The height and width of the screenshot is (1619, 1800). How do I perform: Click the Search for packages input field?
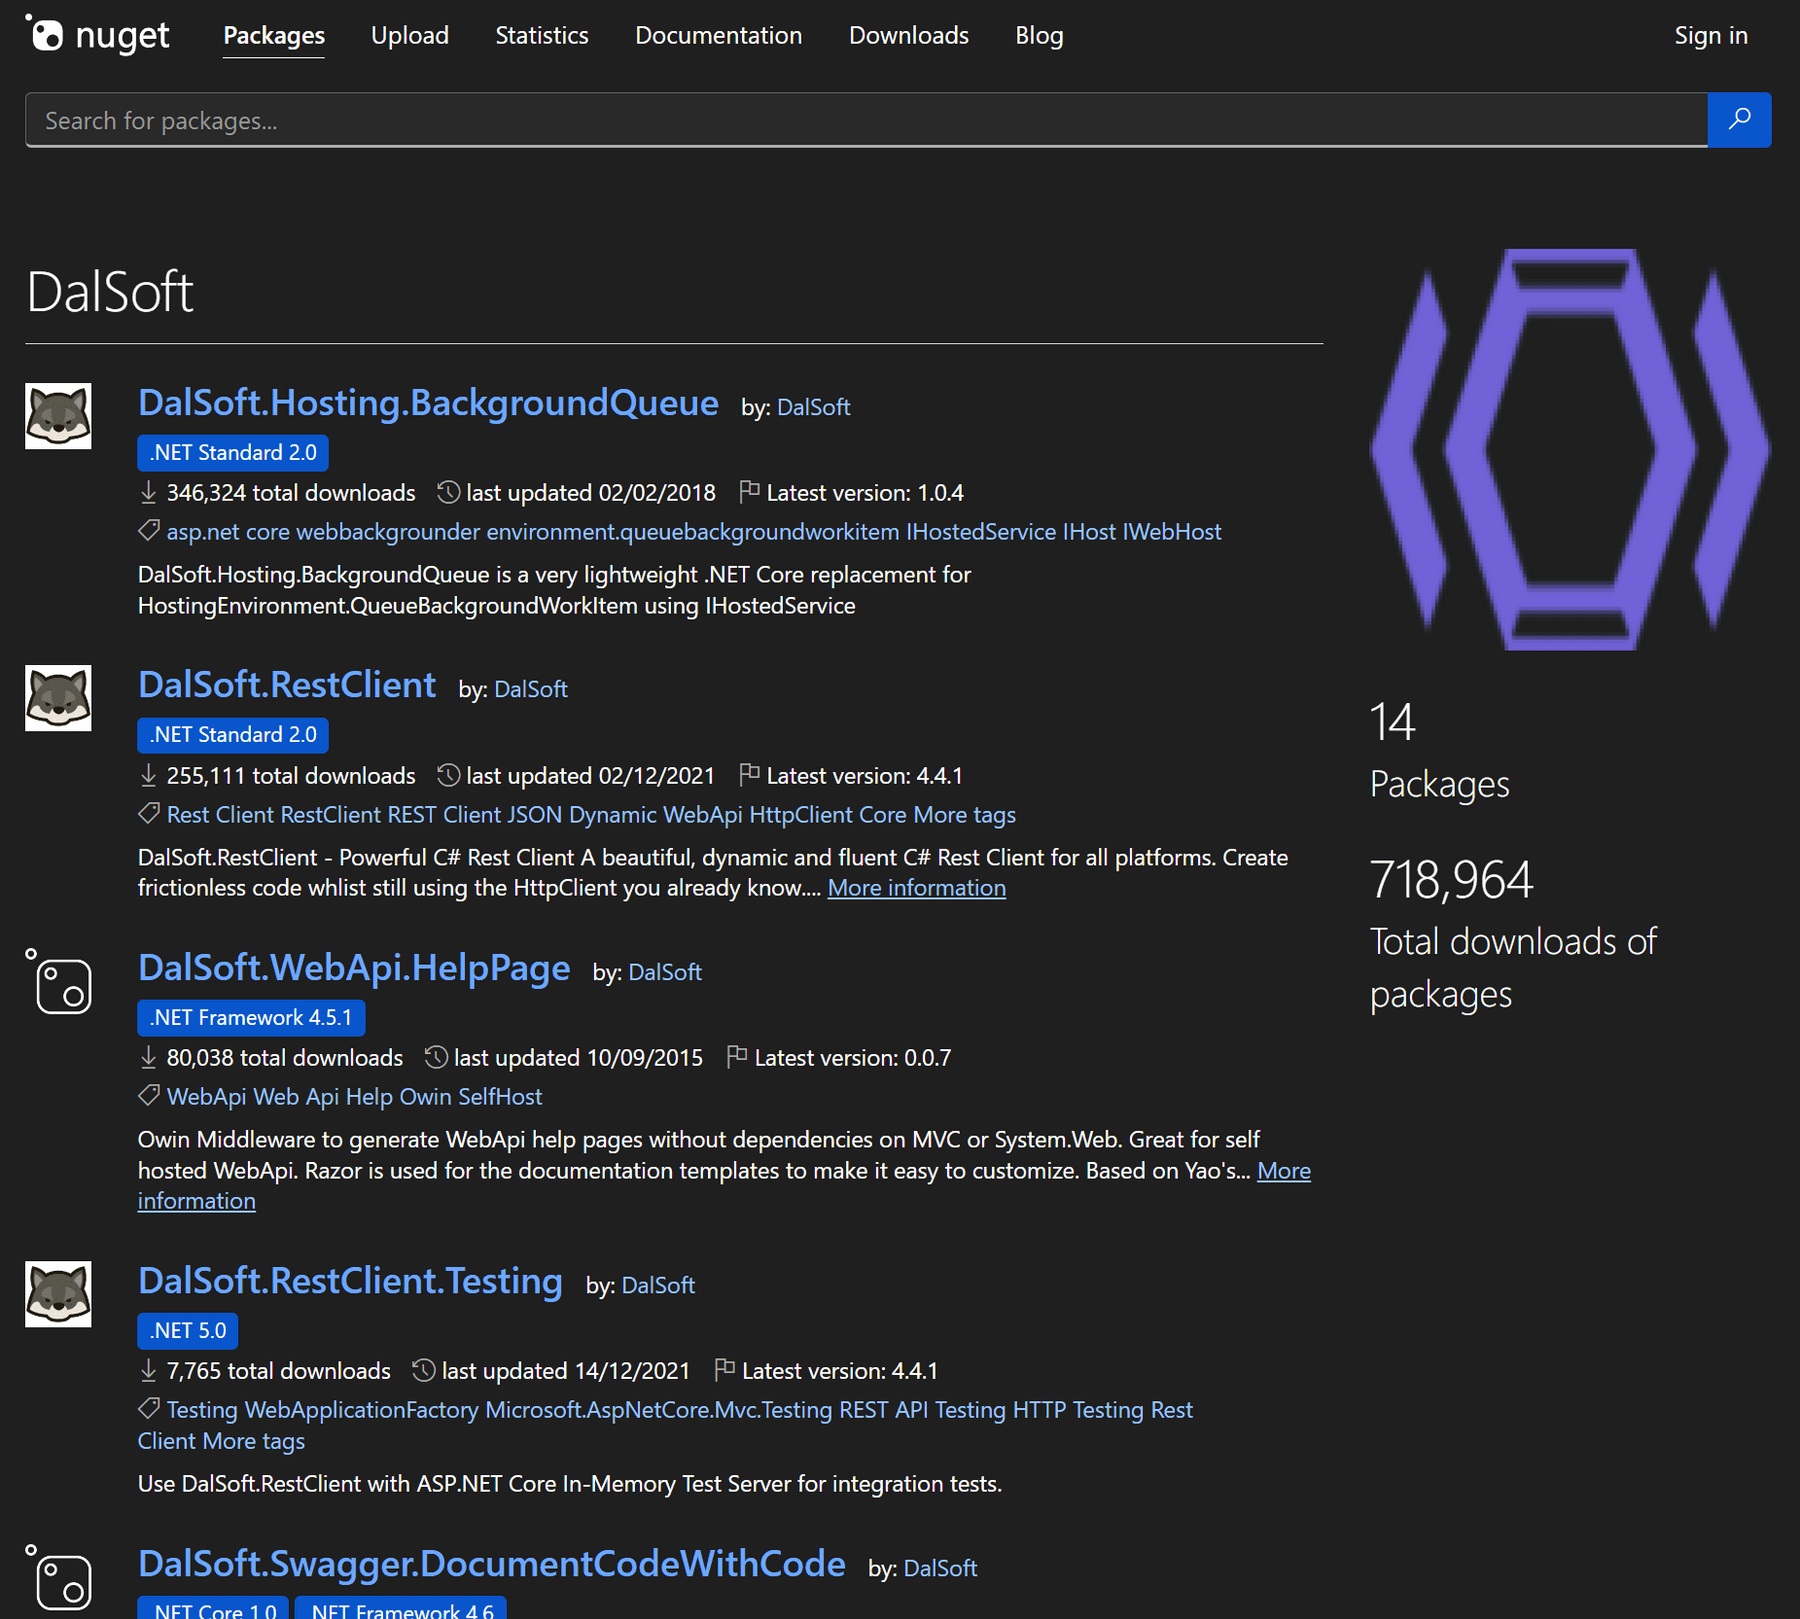coord(600,120)
